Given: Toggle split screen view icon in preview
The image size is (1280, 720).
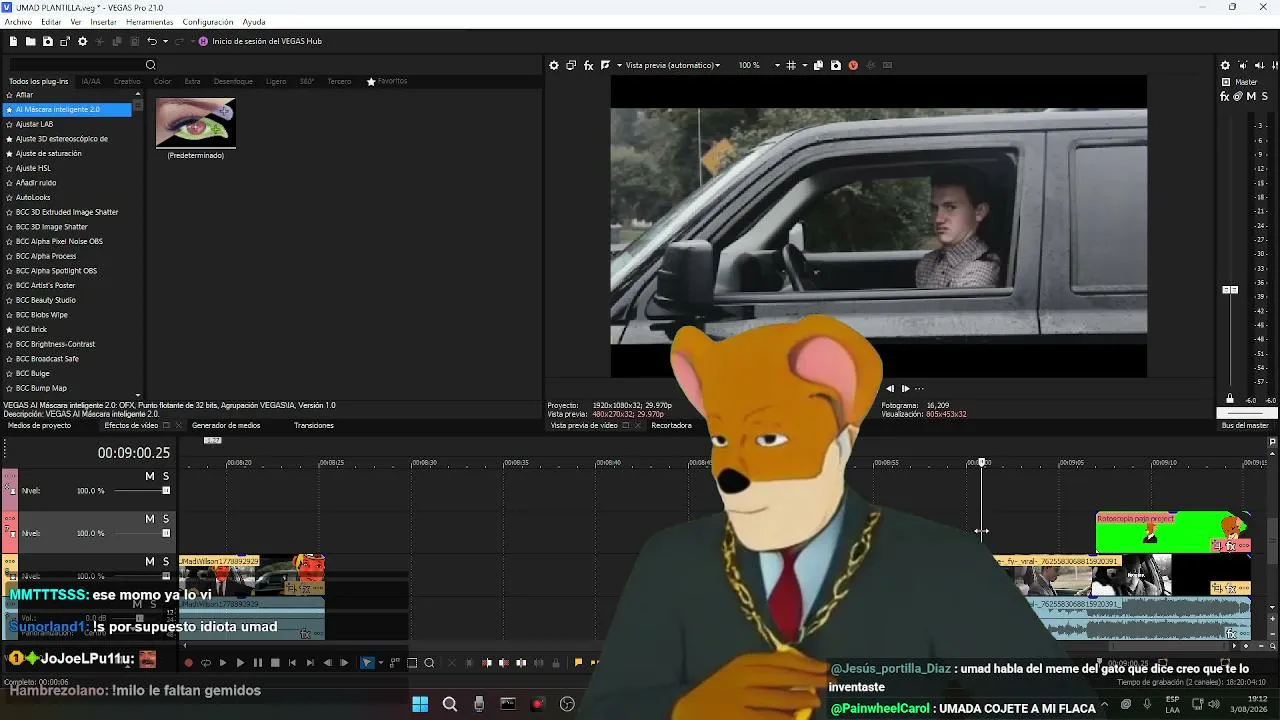Looking at the screenshot, I should [605, 65].
